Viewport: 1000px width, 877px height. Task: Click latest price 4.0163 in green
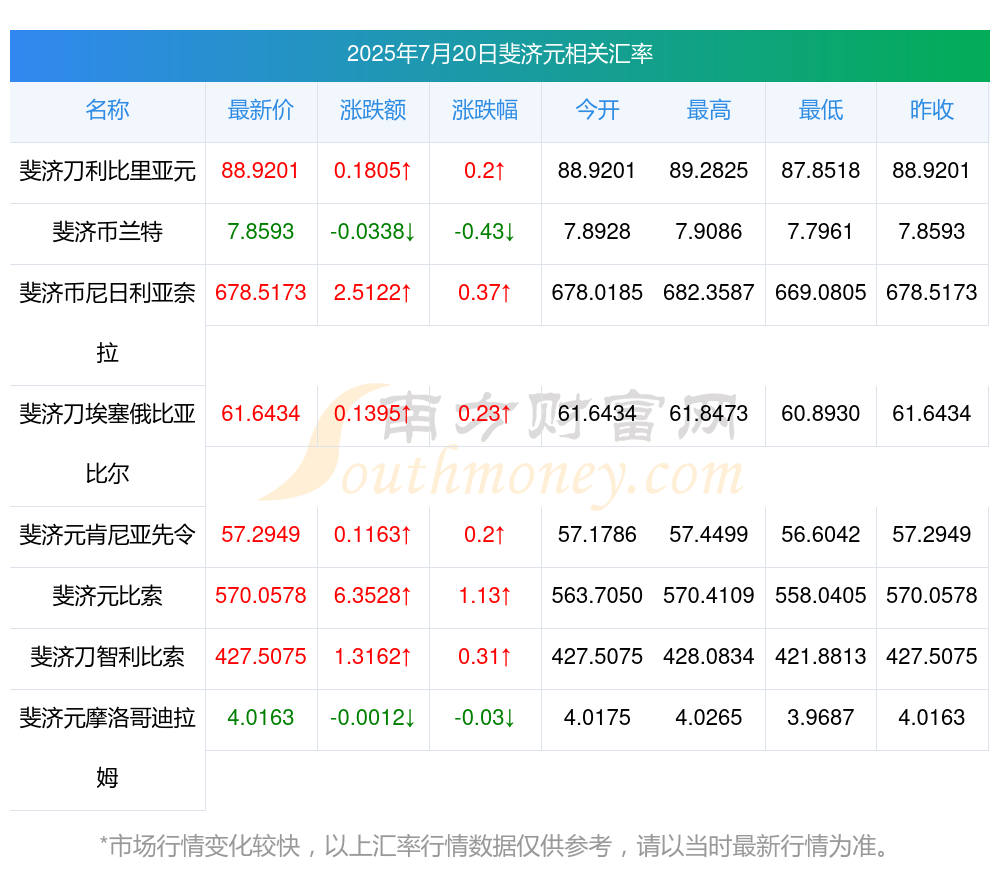coord(260,717)
